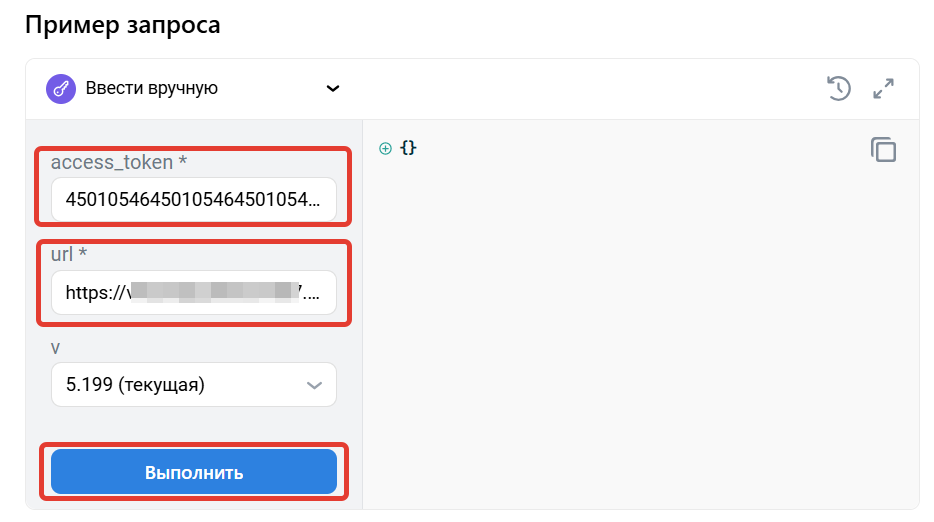Click the "v" parameter label
Viewport: 934px width, 522px height.
(x=56, y=347)
